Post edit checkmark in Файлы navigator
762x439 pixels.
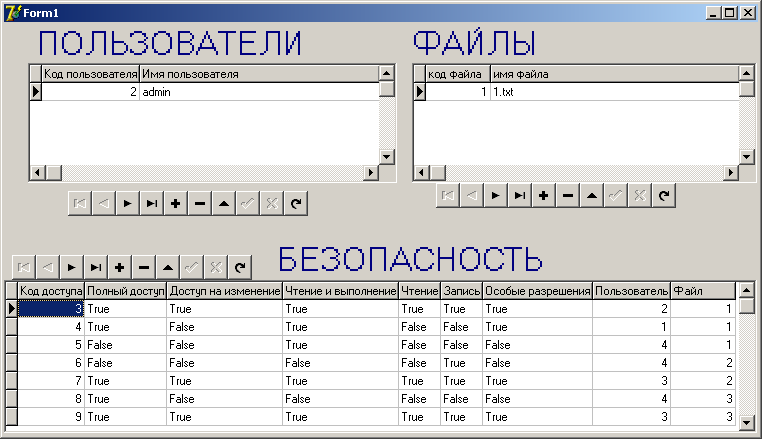616,195
